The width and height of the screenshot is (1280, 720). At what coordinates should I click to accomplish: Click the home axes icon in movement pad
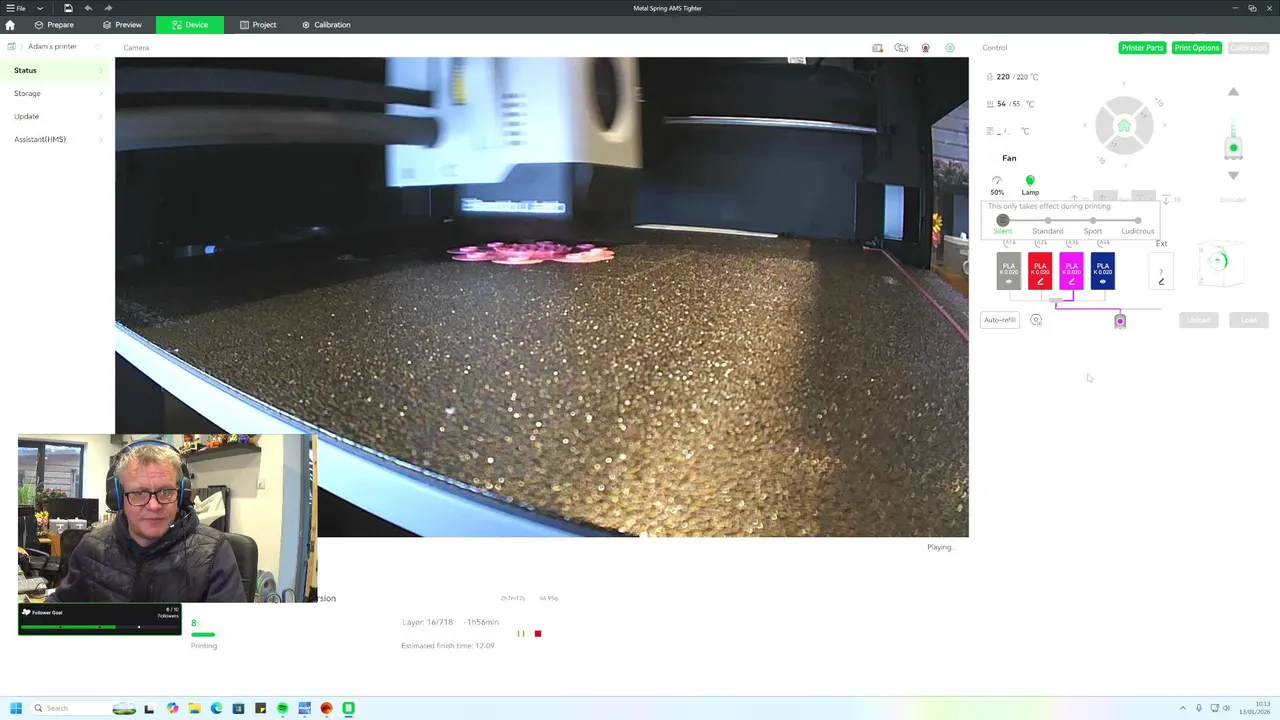[1124, 126]
